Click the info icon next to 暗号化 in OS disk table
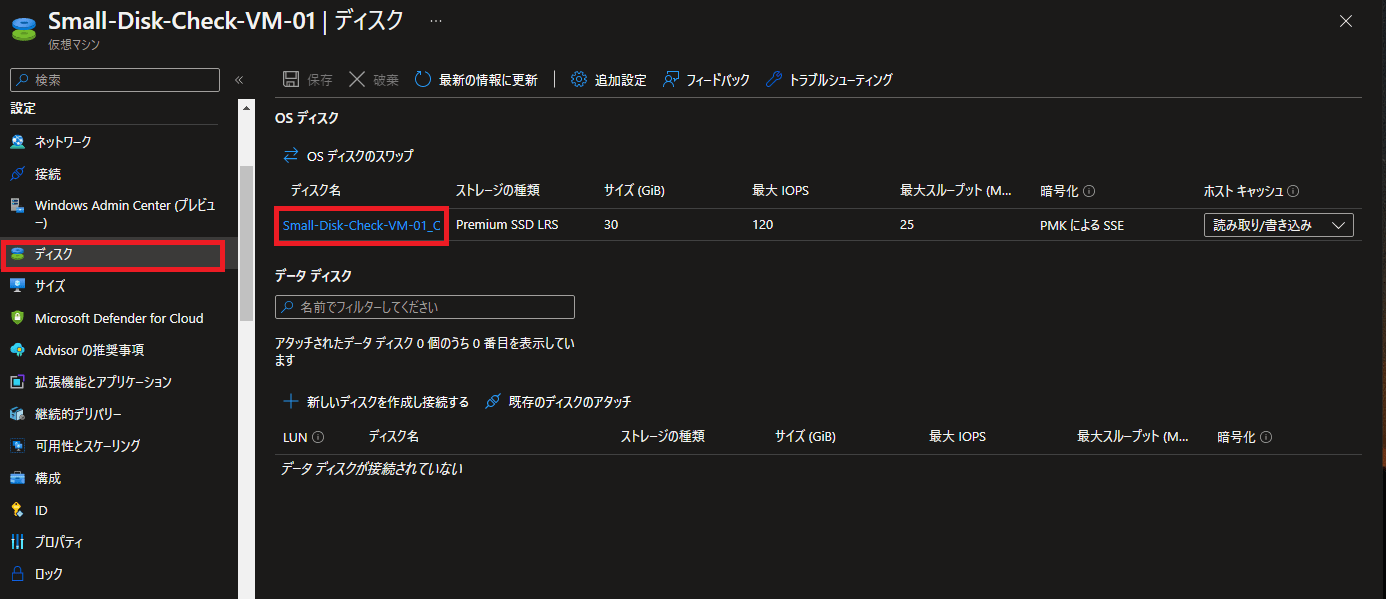Image resolution: width=1386 pixels, height=599 pixels. coord(1089,192)
